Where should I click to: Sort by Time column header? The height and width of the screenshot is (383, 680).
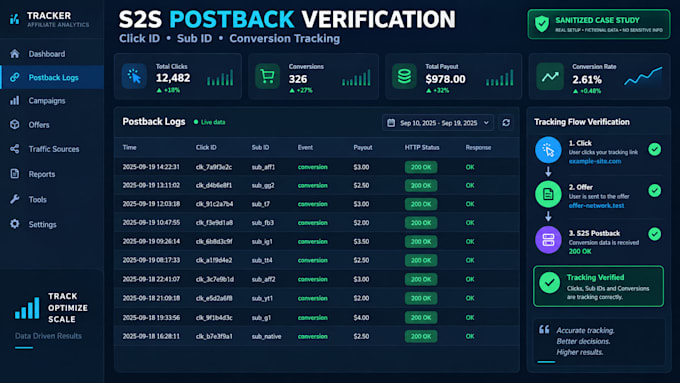pyautogui.click(x=129, y=147)
